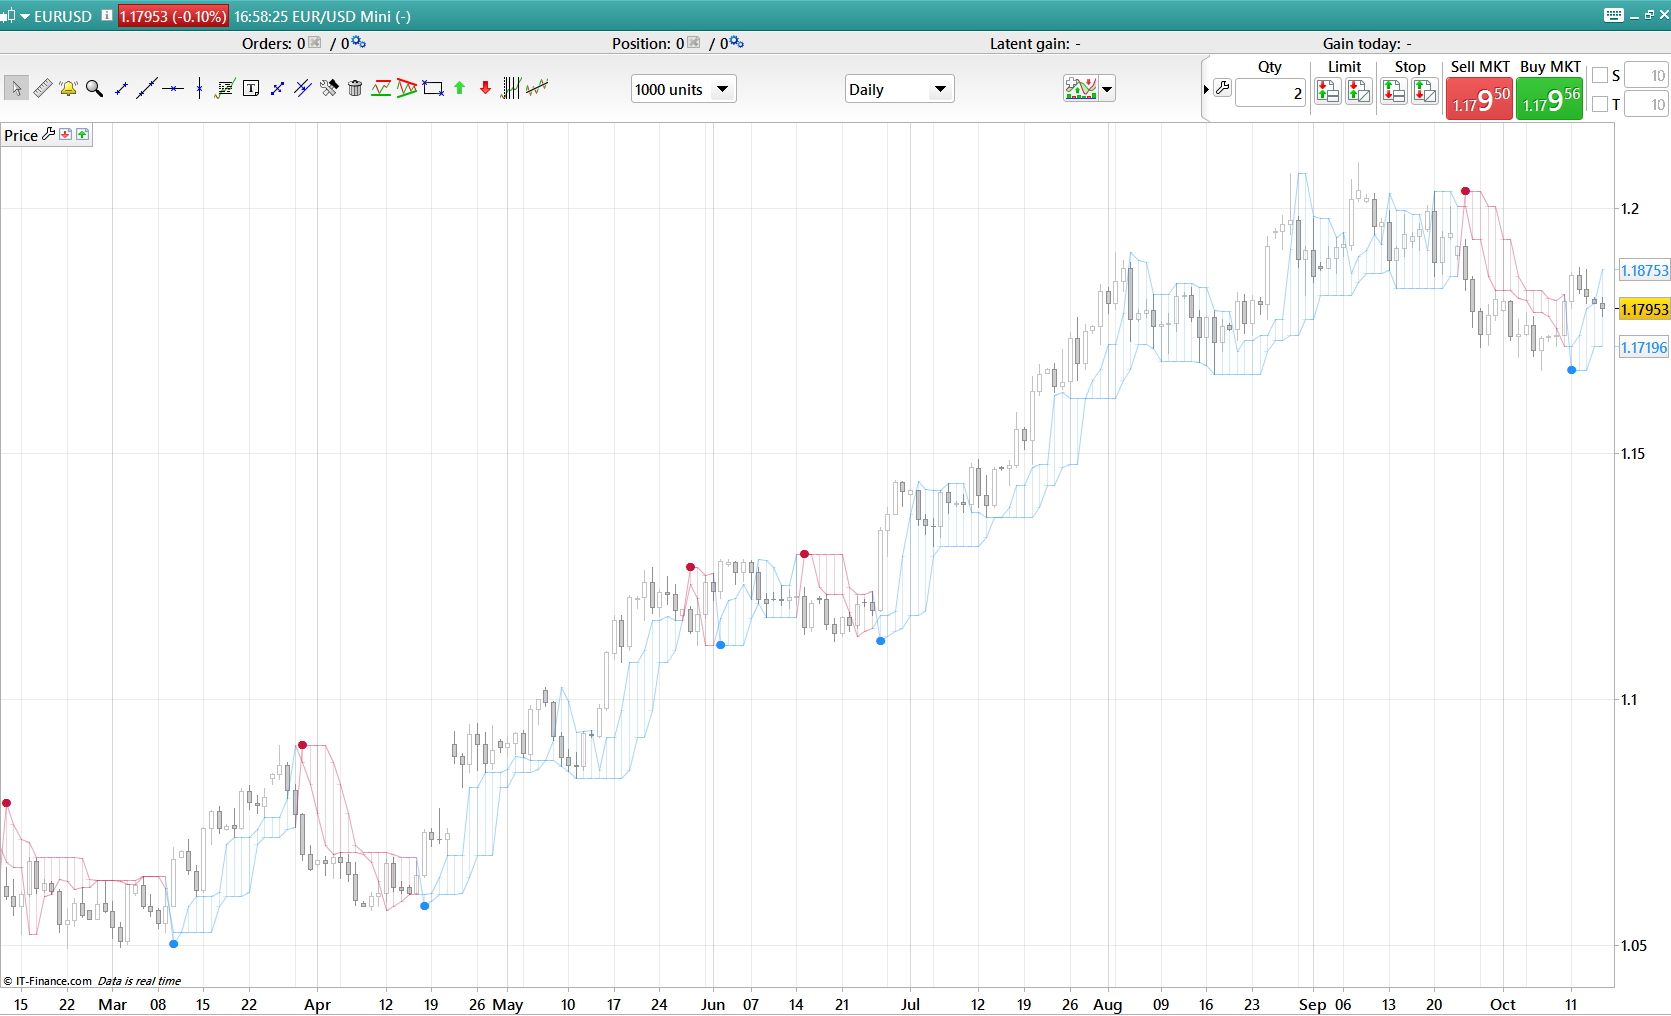
Task: Open the wrench and hammer object tools
Action: [x=329, y=88]
